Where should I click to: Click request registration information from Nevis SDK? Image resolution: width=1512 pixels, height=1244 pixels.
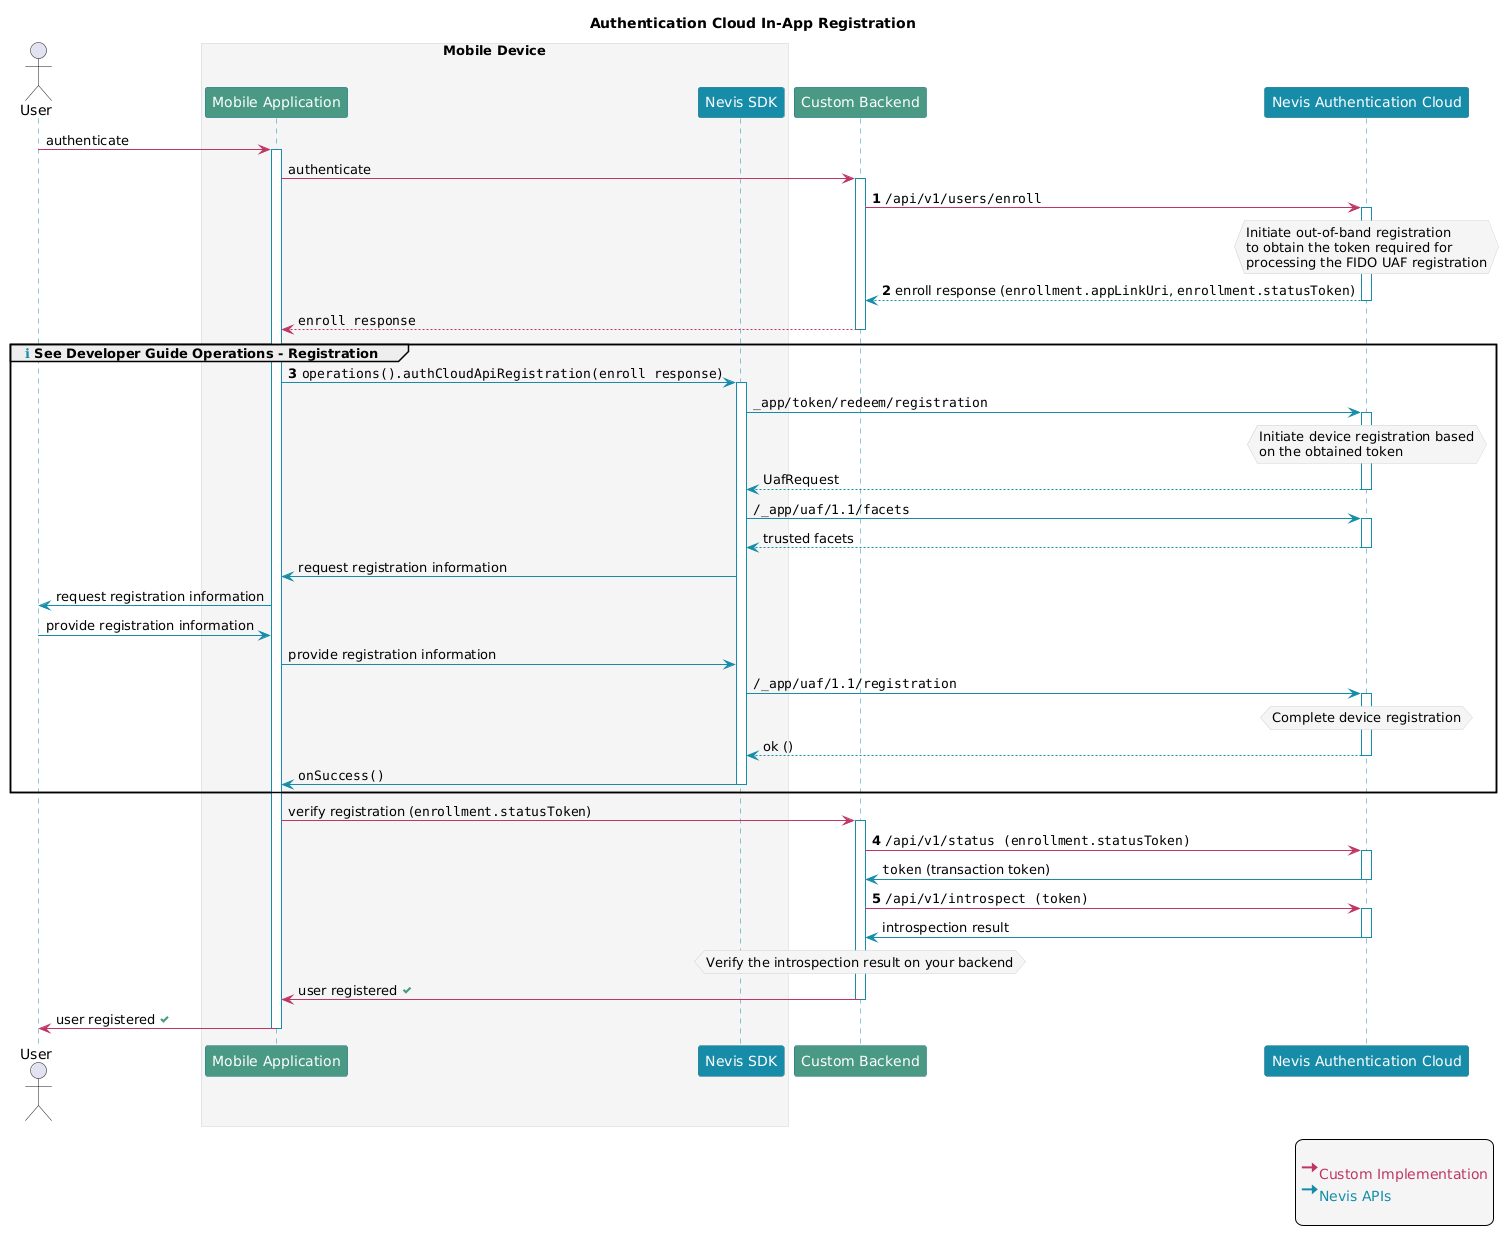(402, 568)
